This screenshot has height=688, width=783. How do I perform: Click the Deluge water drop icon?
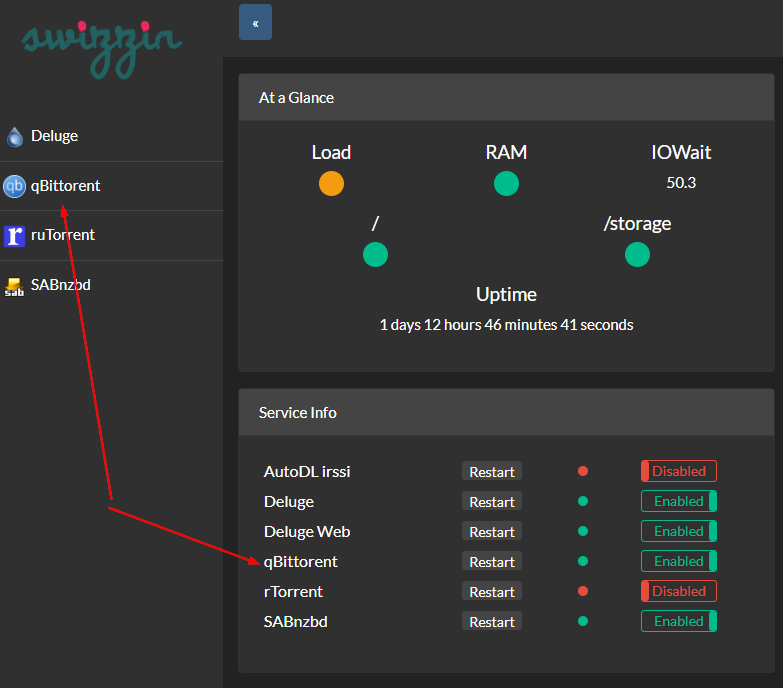(x=15, y=137)
